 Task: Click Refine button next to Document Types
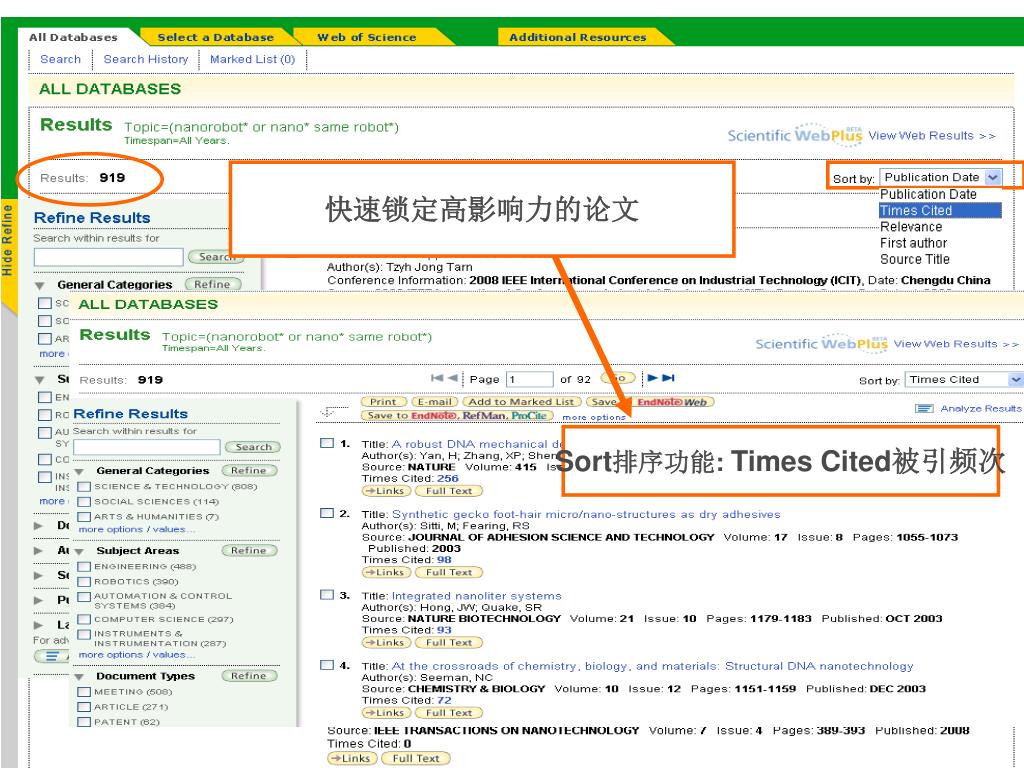tap(249, 676)
